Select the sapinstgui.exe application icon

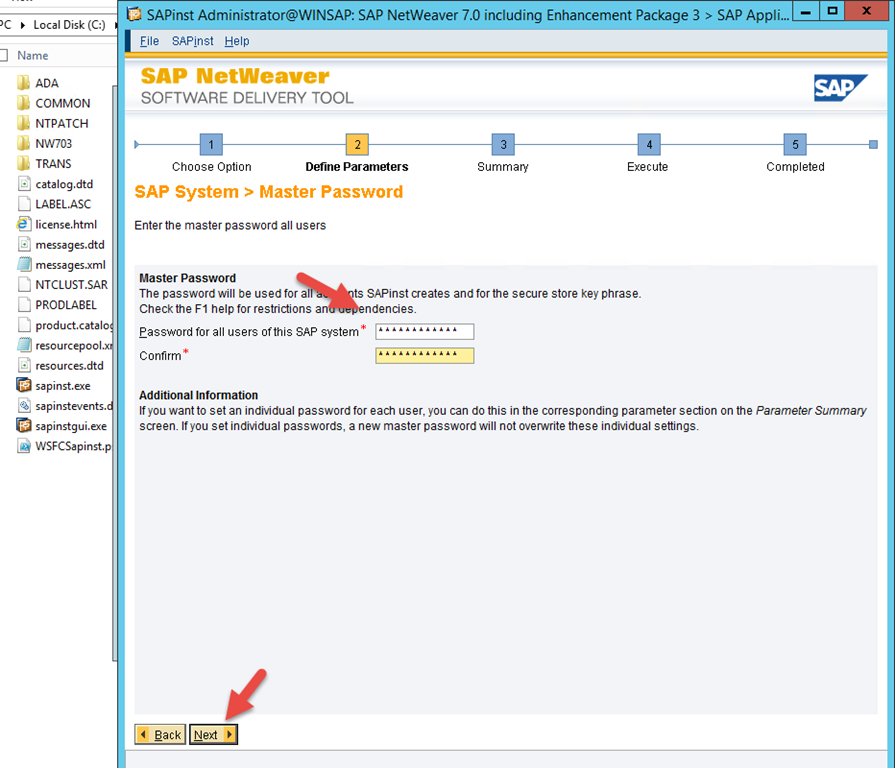[x=24, y=426]
